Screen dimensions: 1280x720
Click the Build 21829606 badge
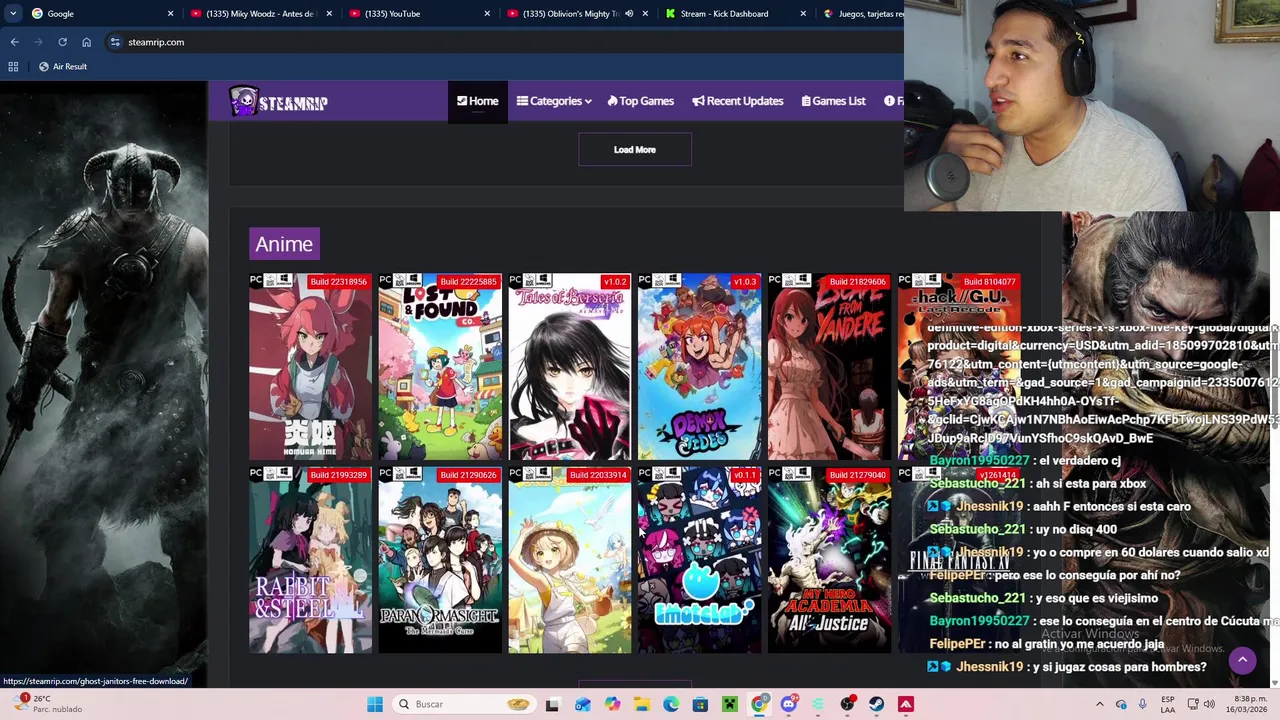[x=858, y=282]
